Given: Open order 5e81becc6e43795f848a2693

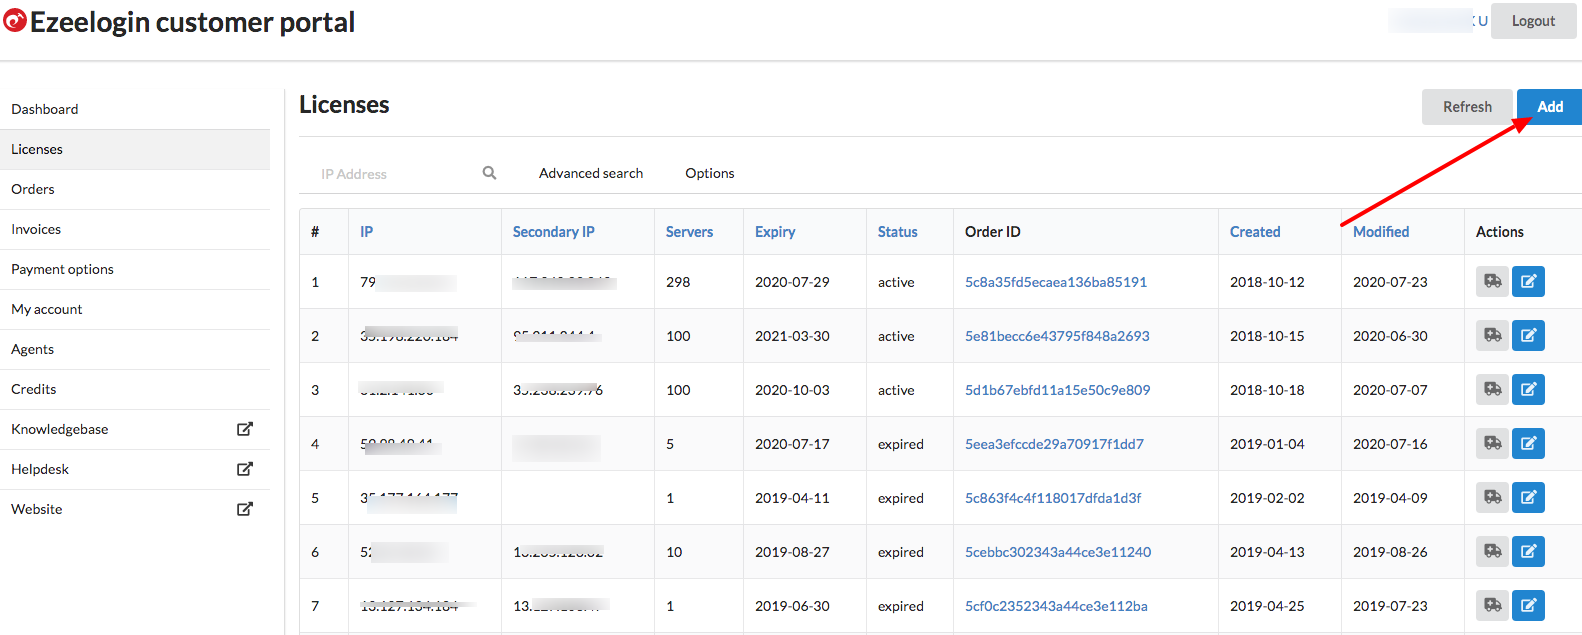Looking at the screenshot, I should [1057, 336].
